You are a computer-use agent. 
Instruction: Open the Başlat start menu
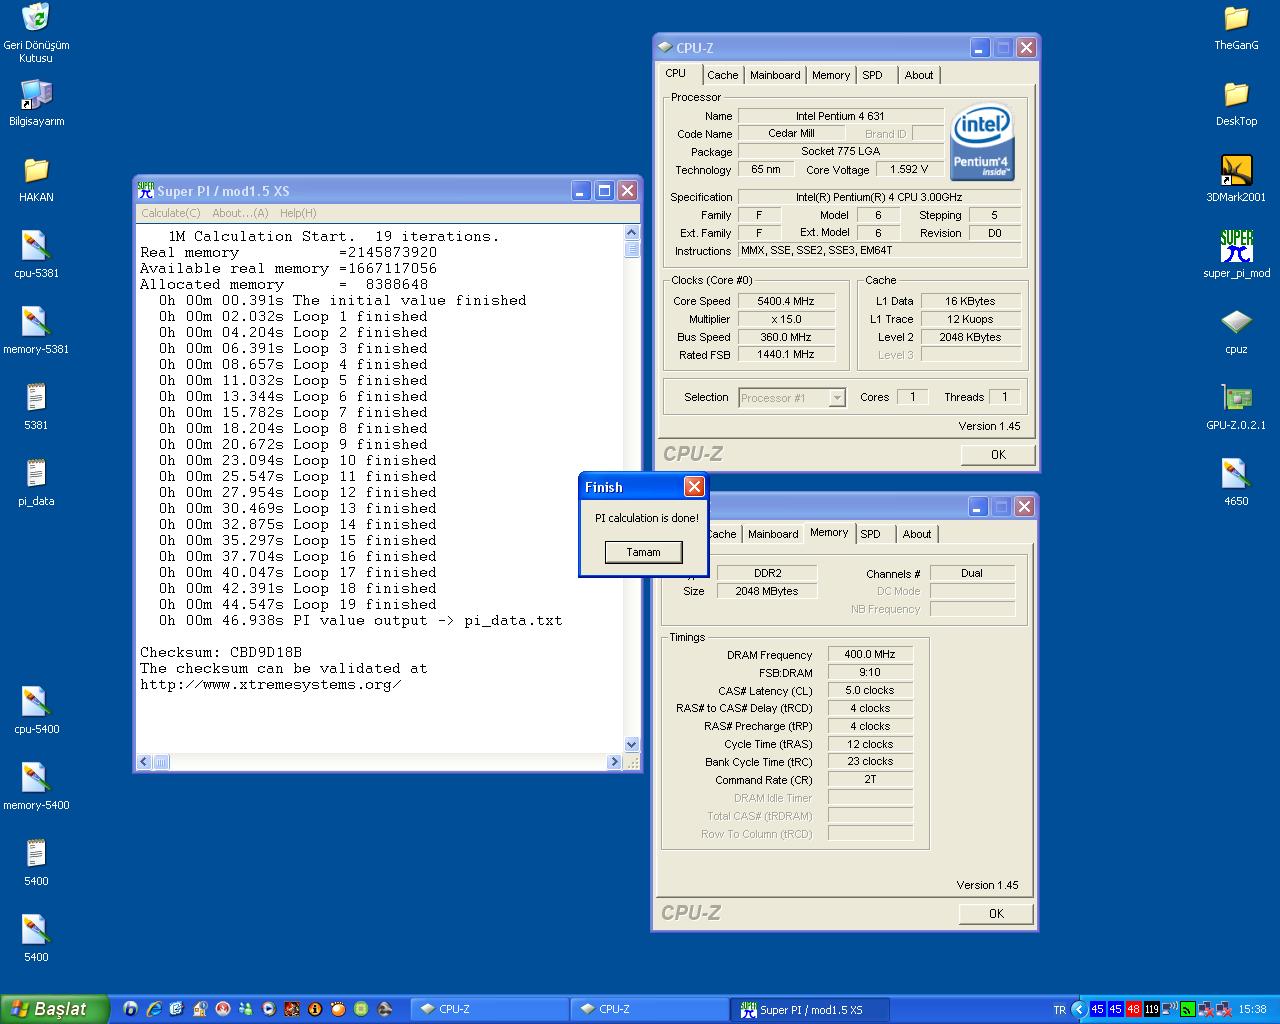(x=54, y=1009)
